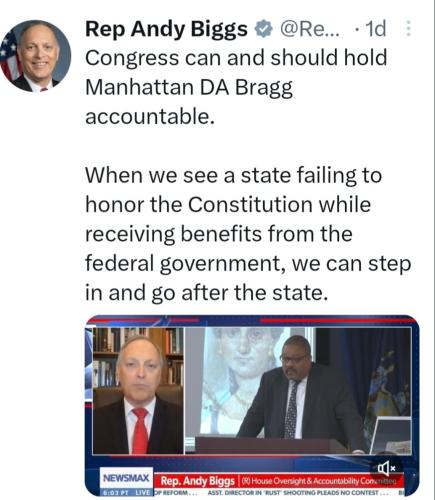The height and width of the screenshot is (500, 435).
Task: Open the Rep Andy Biggs display name
Action: click(x=166, y=29)
